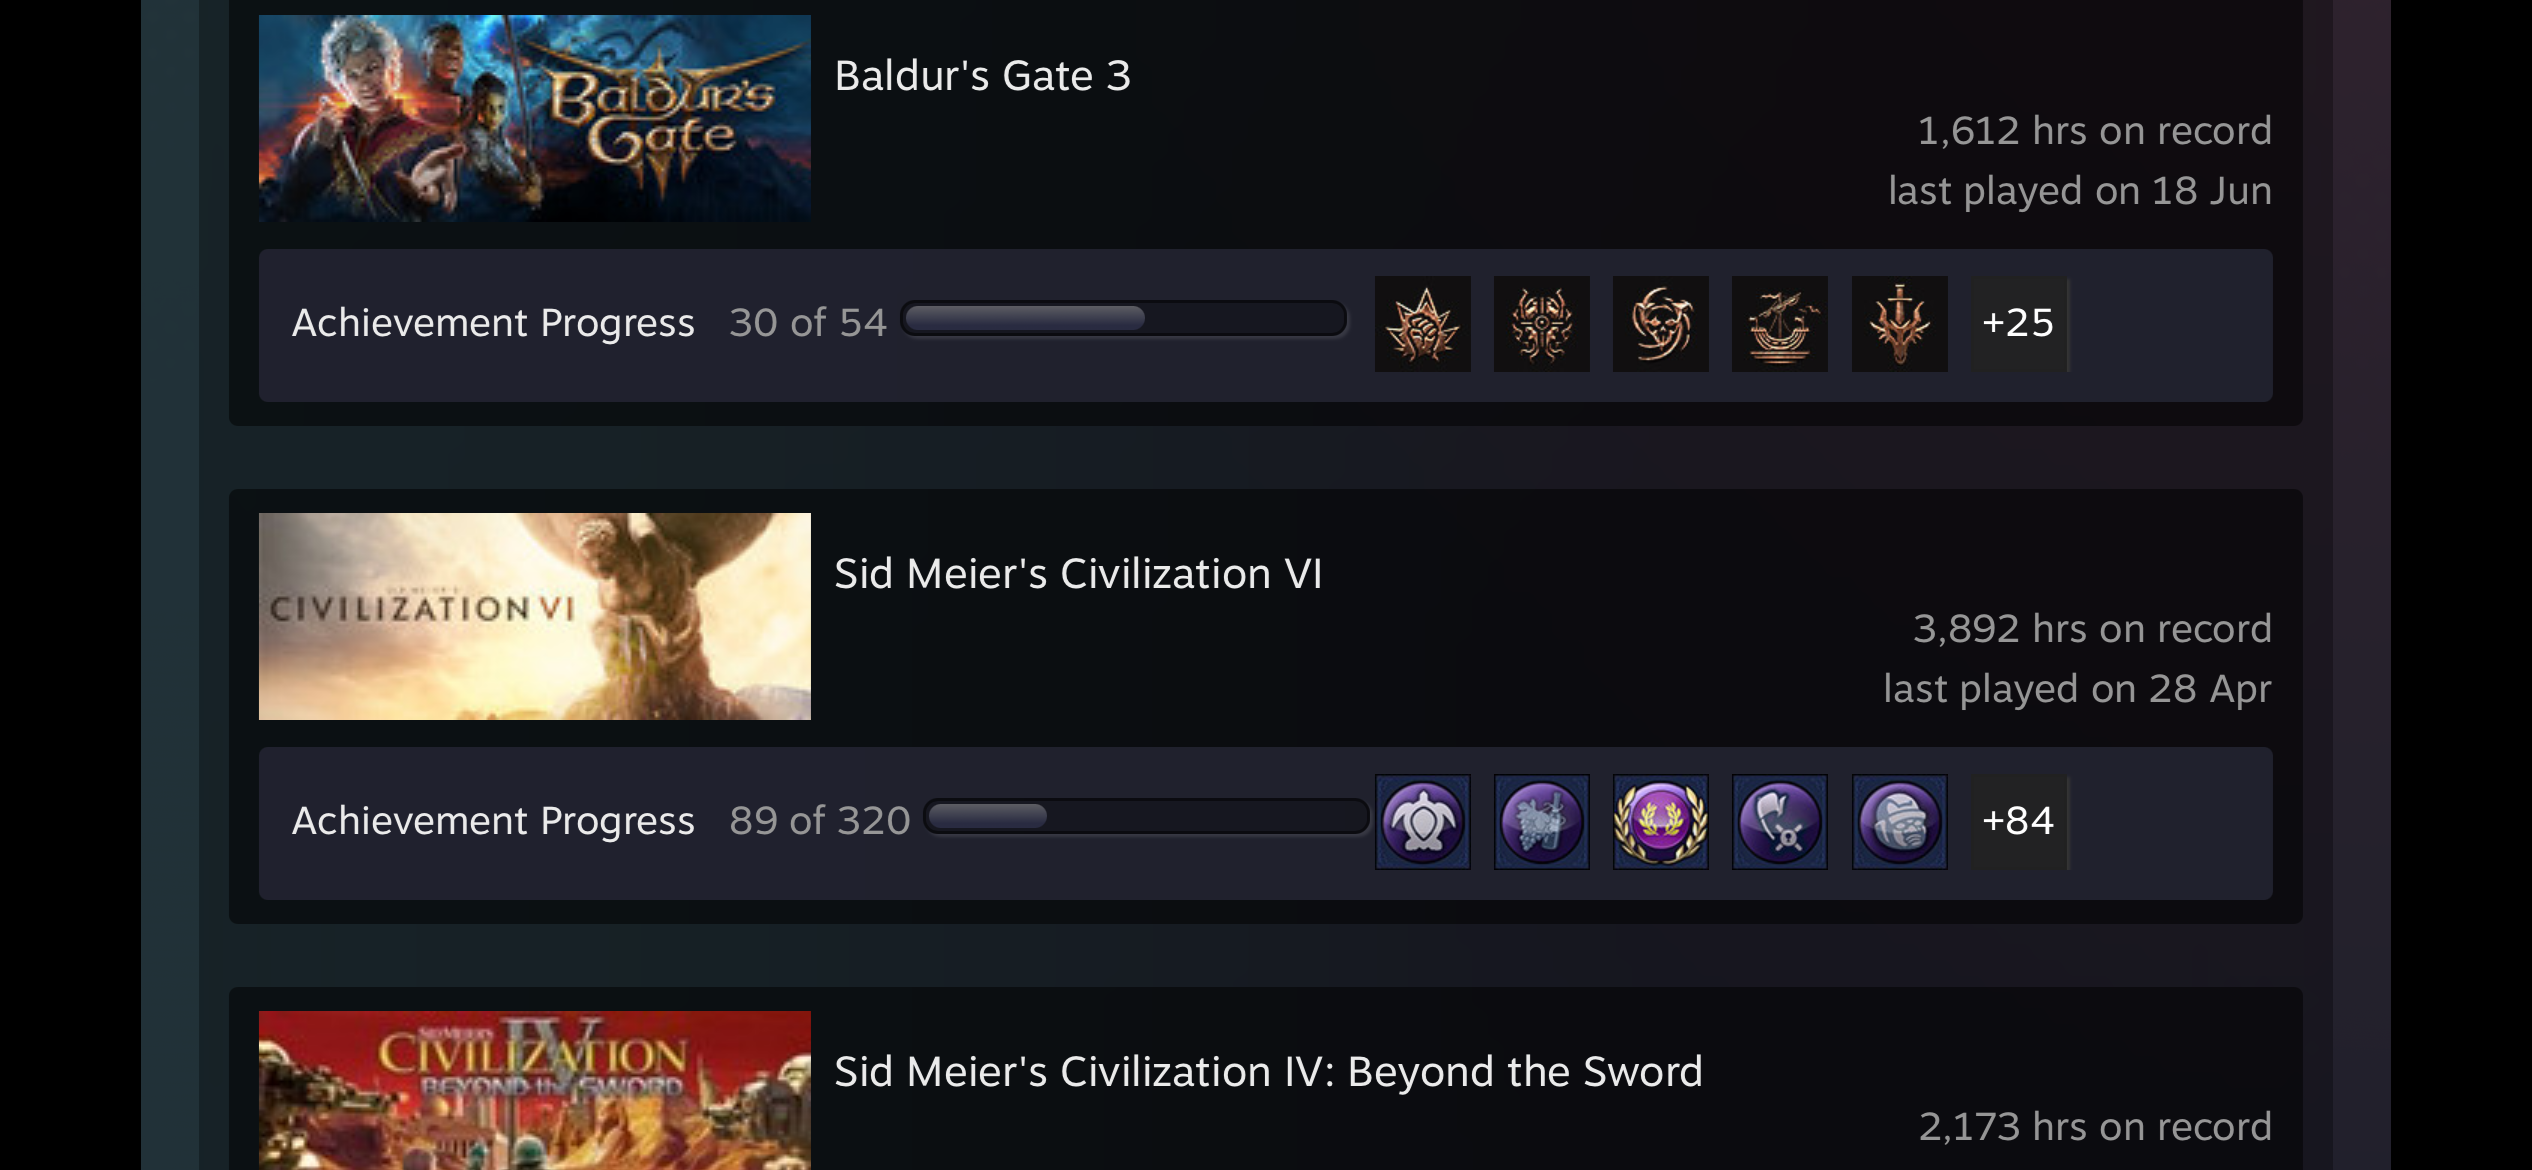Click the Civilization IV Beyond the Sword thumbnail

click(x=535, y=1090)
